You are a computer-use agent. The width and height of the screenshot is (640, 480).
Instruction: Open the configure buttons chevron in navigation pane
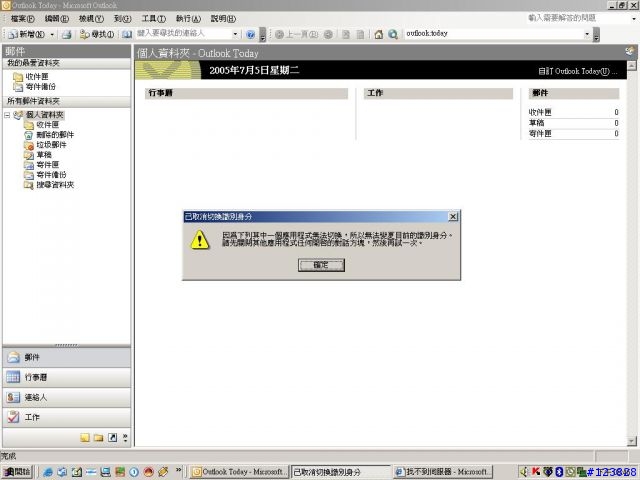point(125,438)
